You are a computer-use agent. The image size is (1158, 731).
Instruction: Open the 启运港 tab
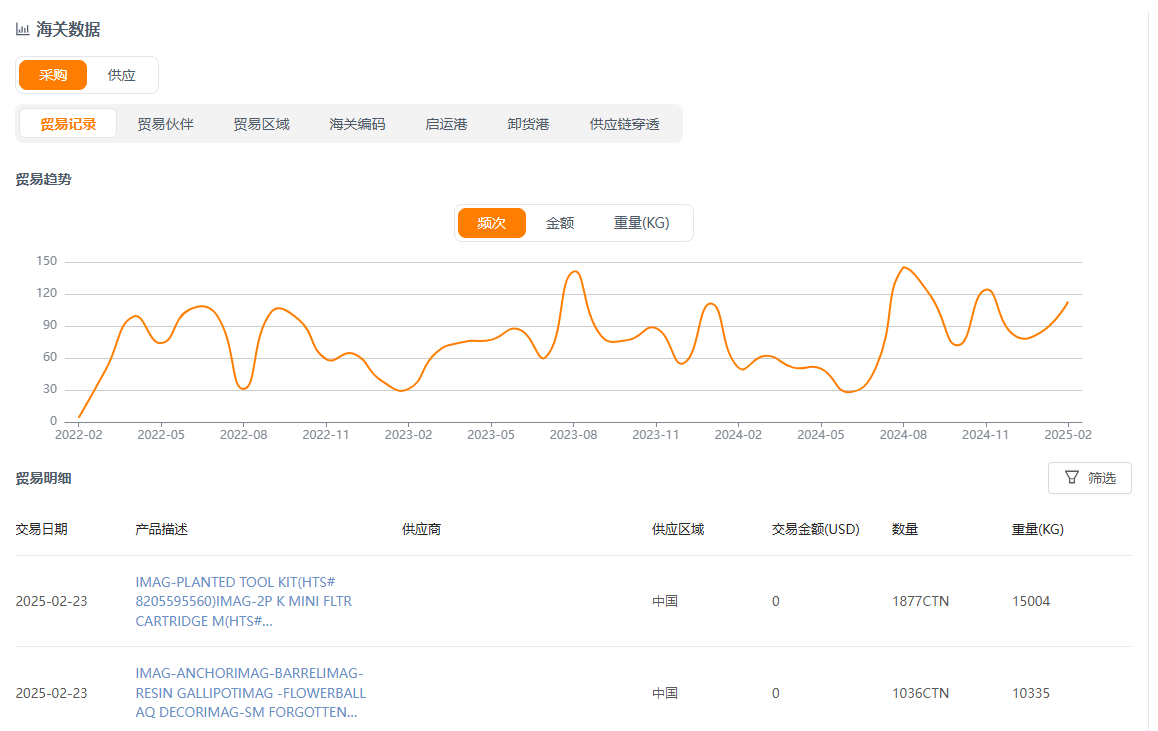(x=446, y=124)
